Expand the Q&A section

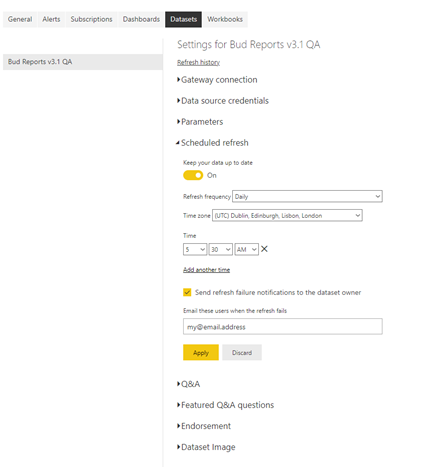pos(188,384)
